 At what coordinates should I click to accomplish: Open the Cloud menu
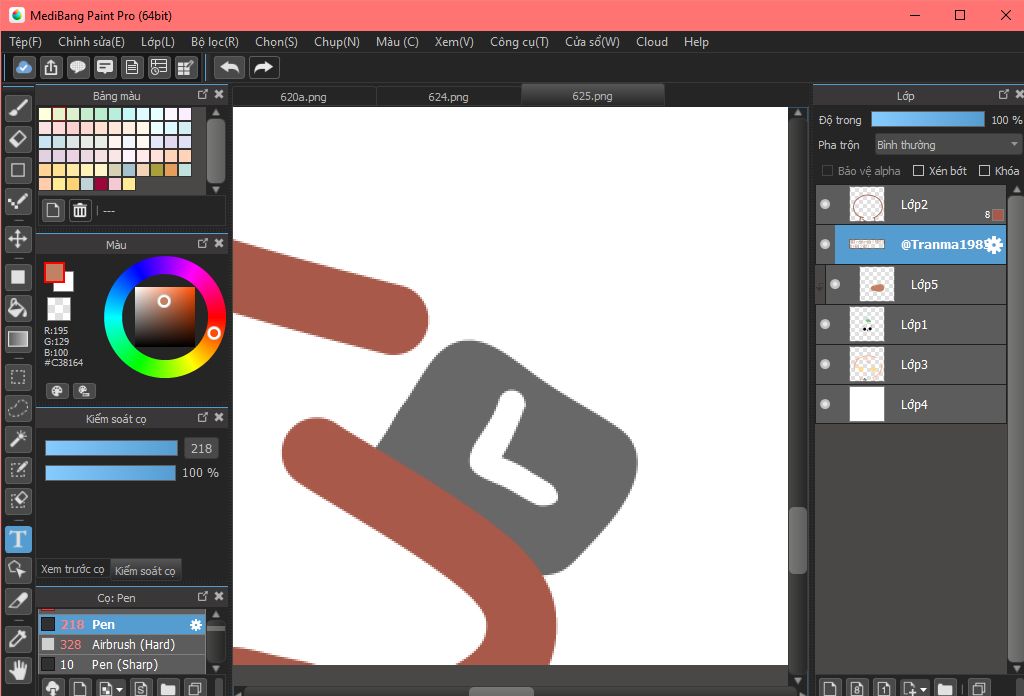pyautogui.click(x=652, y=42)
